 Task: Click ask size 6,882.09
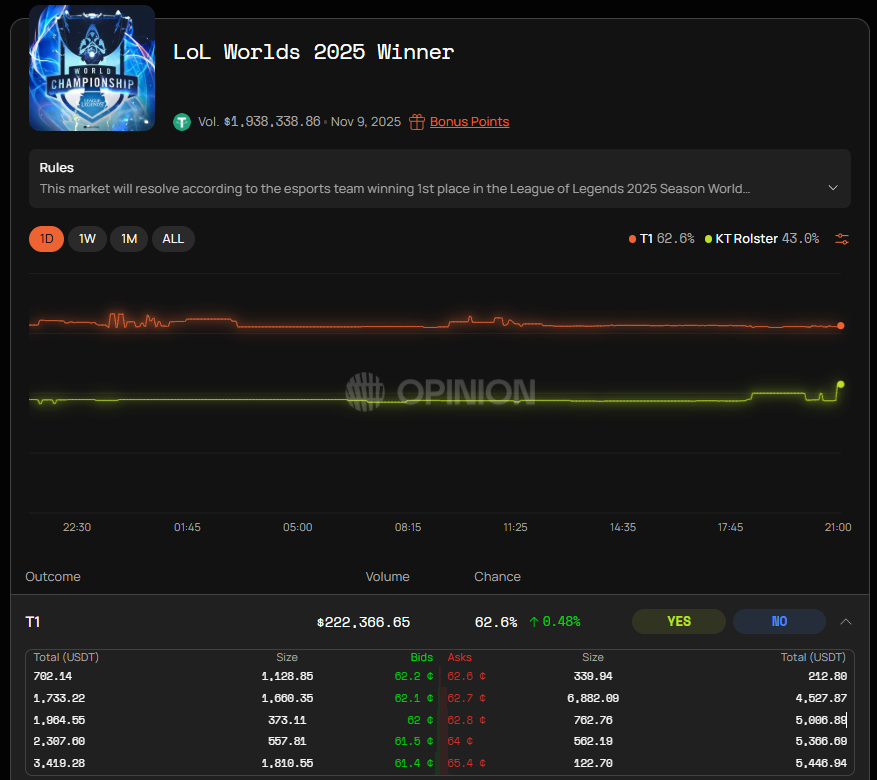click(x=593, y=698)
